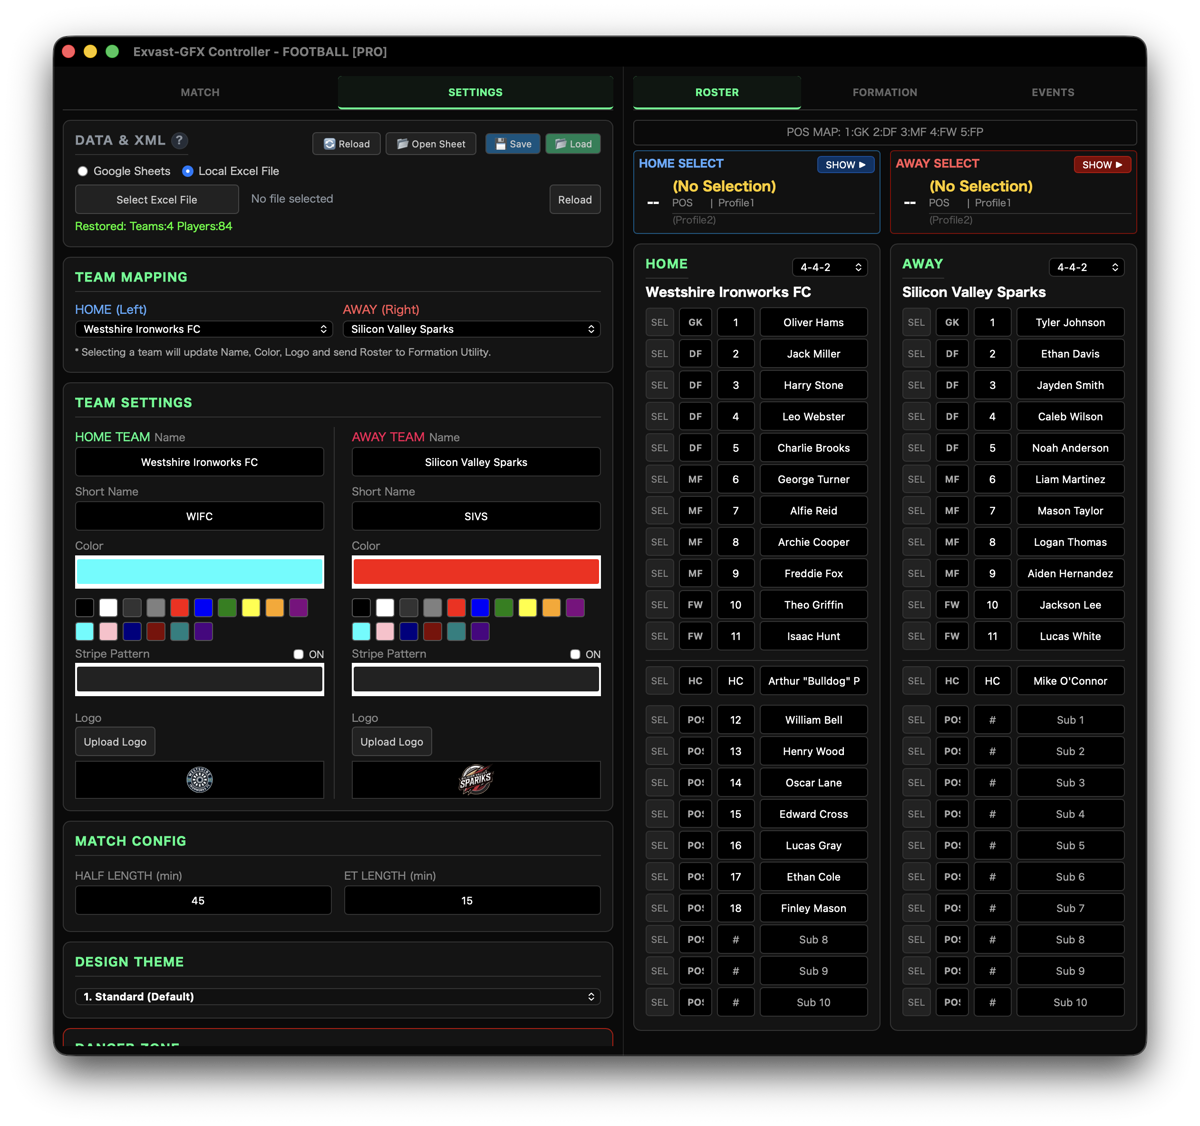The height and width of the screenshot is (1126, 1200).
Task: Select the Local Excel File radio option
Action: [188, 171]
